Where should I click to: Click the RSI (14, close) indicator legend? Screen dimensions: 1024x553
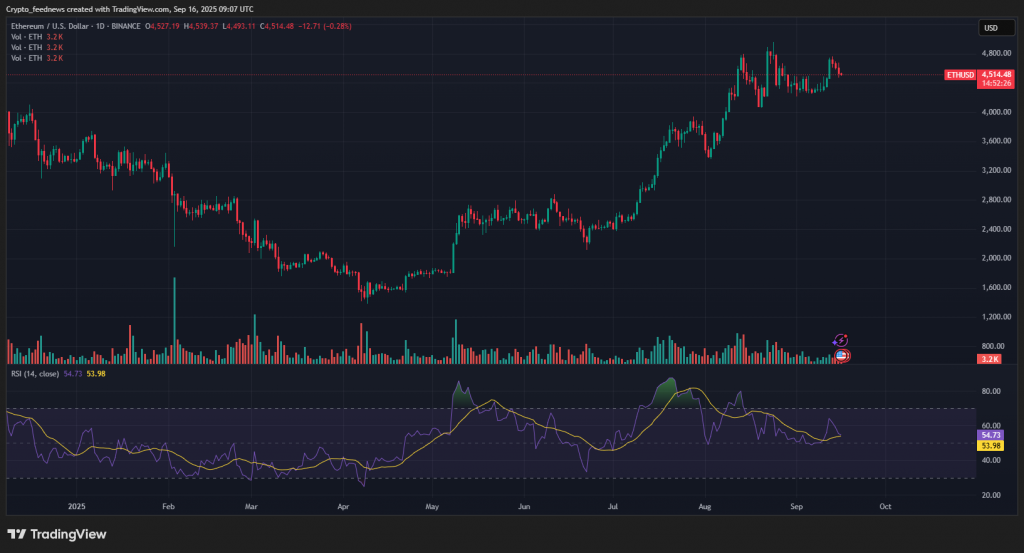[x=34, y=373]
